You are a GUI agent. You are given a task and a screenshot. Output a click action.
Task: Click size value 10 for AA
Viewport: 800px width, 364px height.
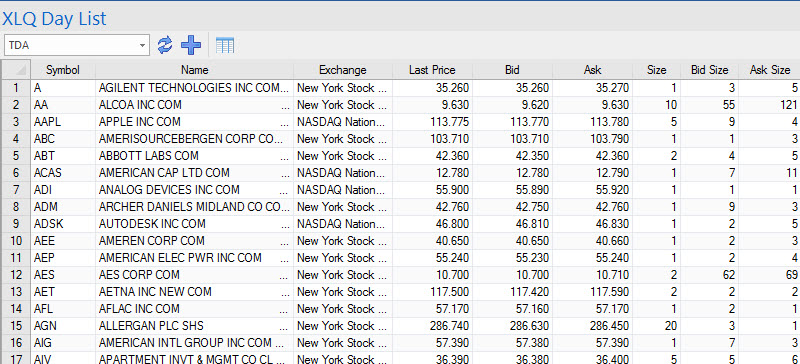(657, 105)
